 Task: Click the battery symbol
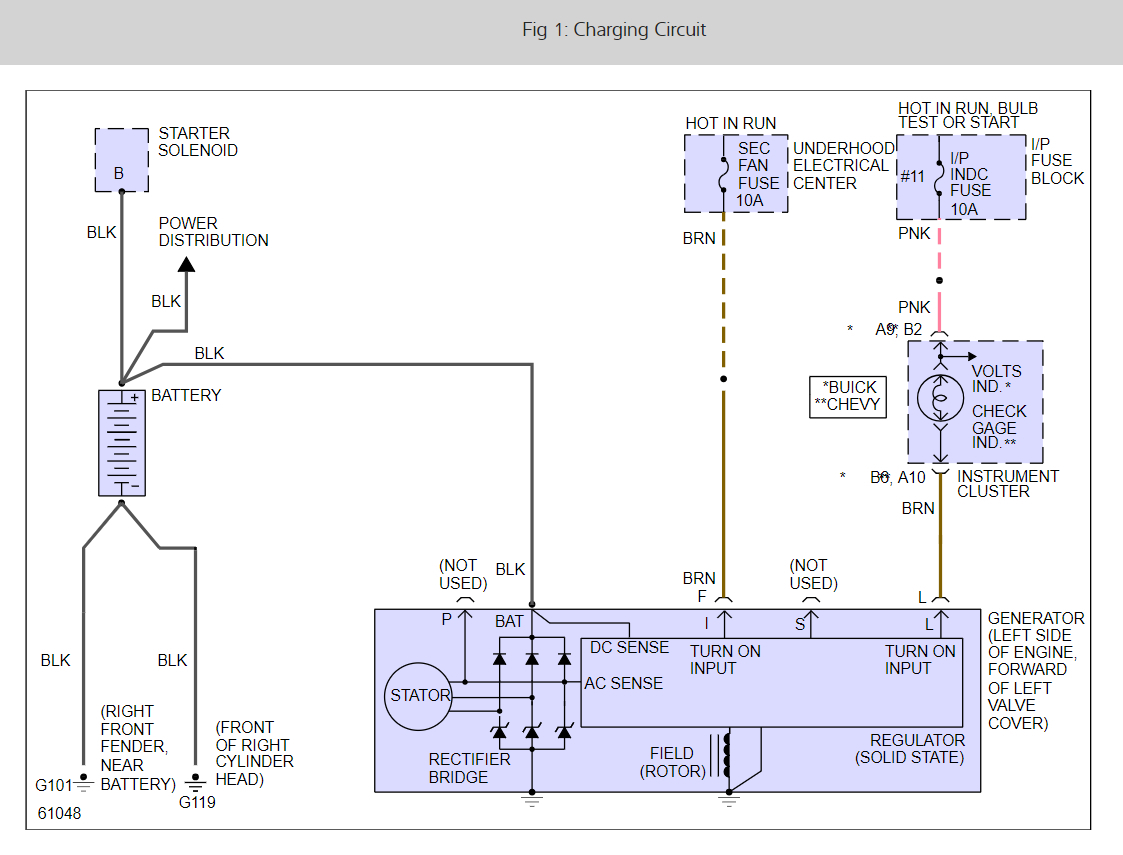coord(122,443)
